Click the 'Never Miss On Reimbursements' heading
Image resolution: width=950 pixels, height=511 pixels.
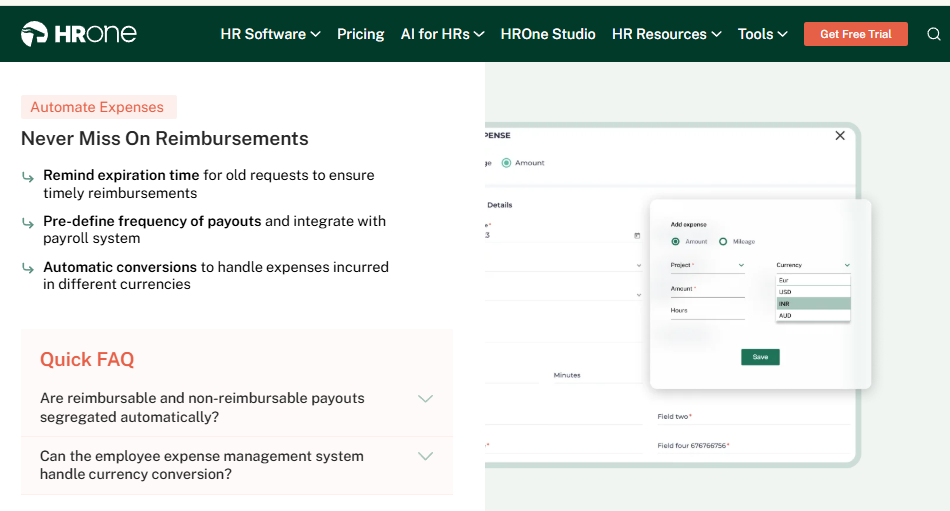click(x=165, y=139)
